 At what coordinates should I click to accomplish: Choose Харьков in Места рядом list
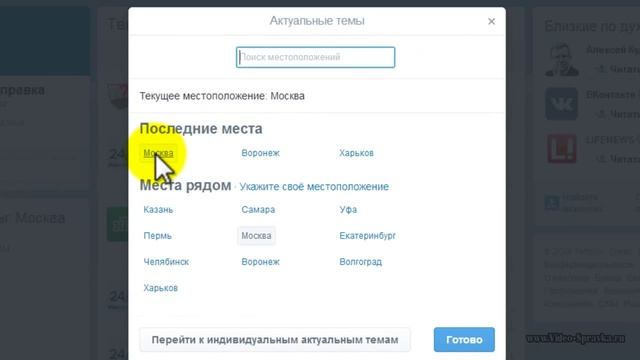point(160,288)
